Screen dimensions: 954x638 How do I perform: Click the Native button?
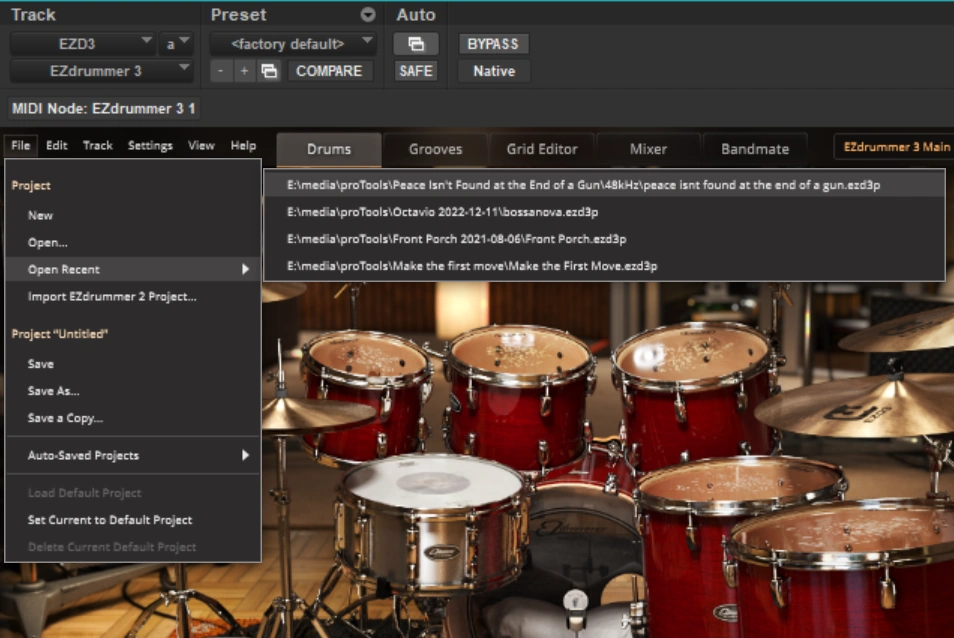(493, 71)
